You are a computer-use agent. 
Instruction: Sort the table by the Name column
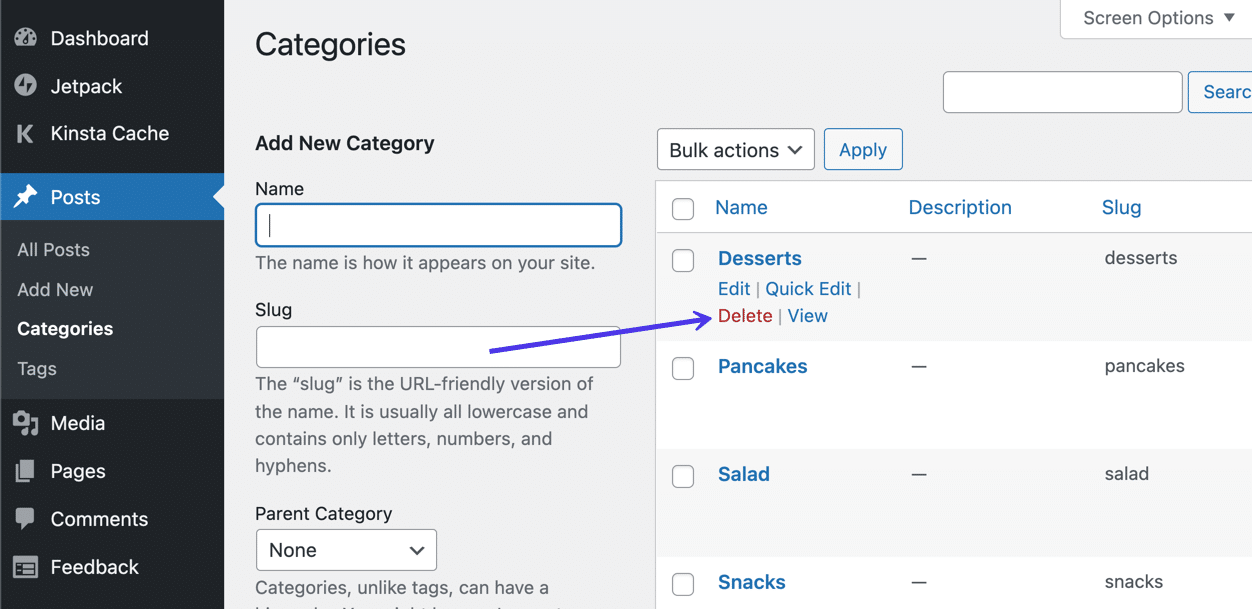tap(741, 207)
